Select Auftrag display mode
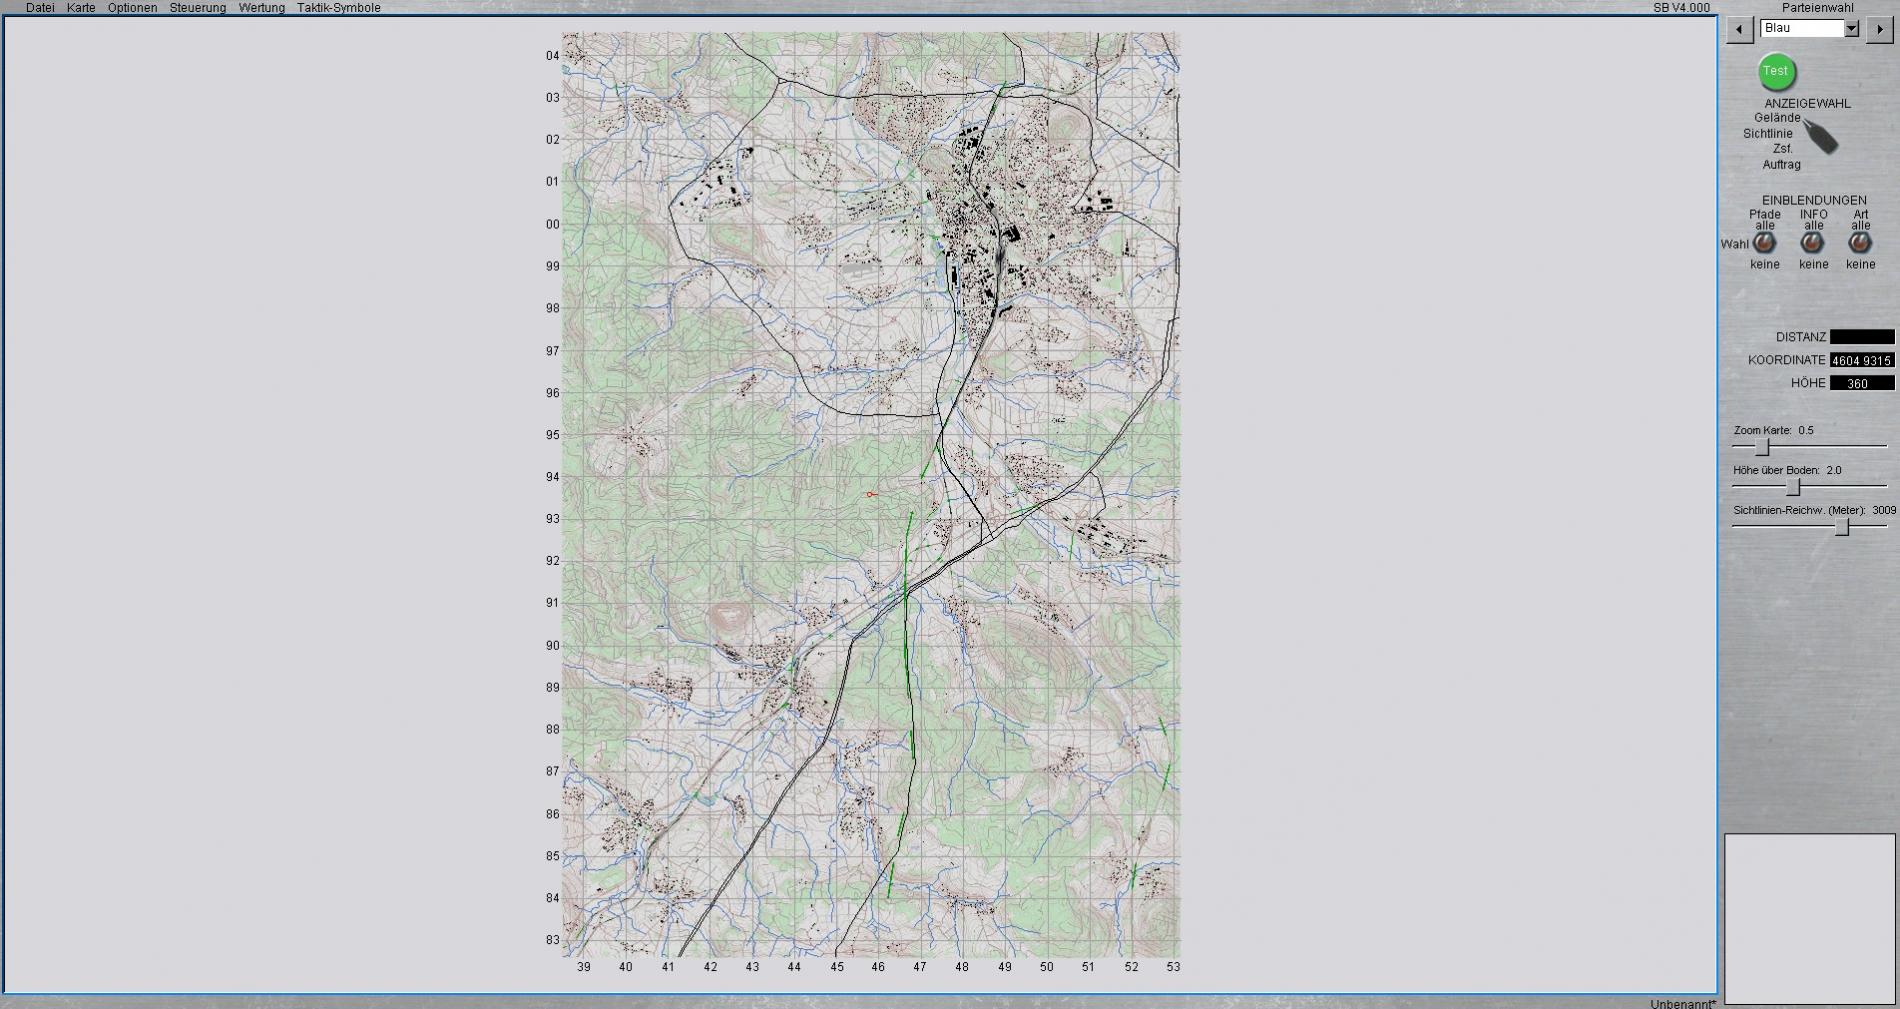The height and width of the screenshot is (1009, 1900). [1781, 165]
